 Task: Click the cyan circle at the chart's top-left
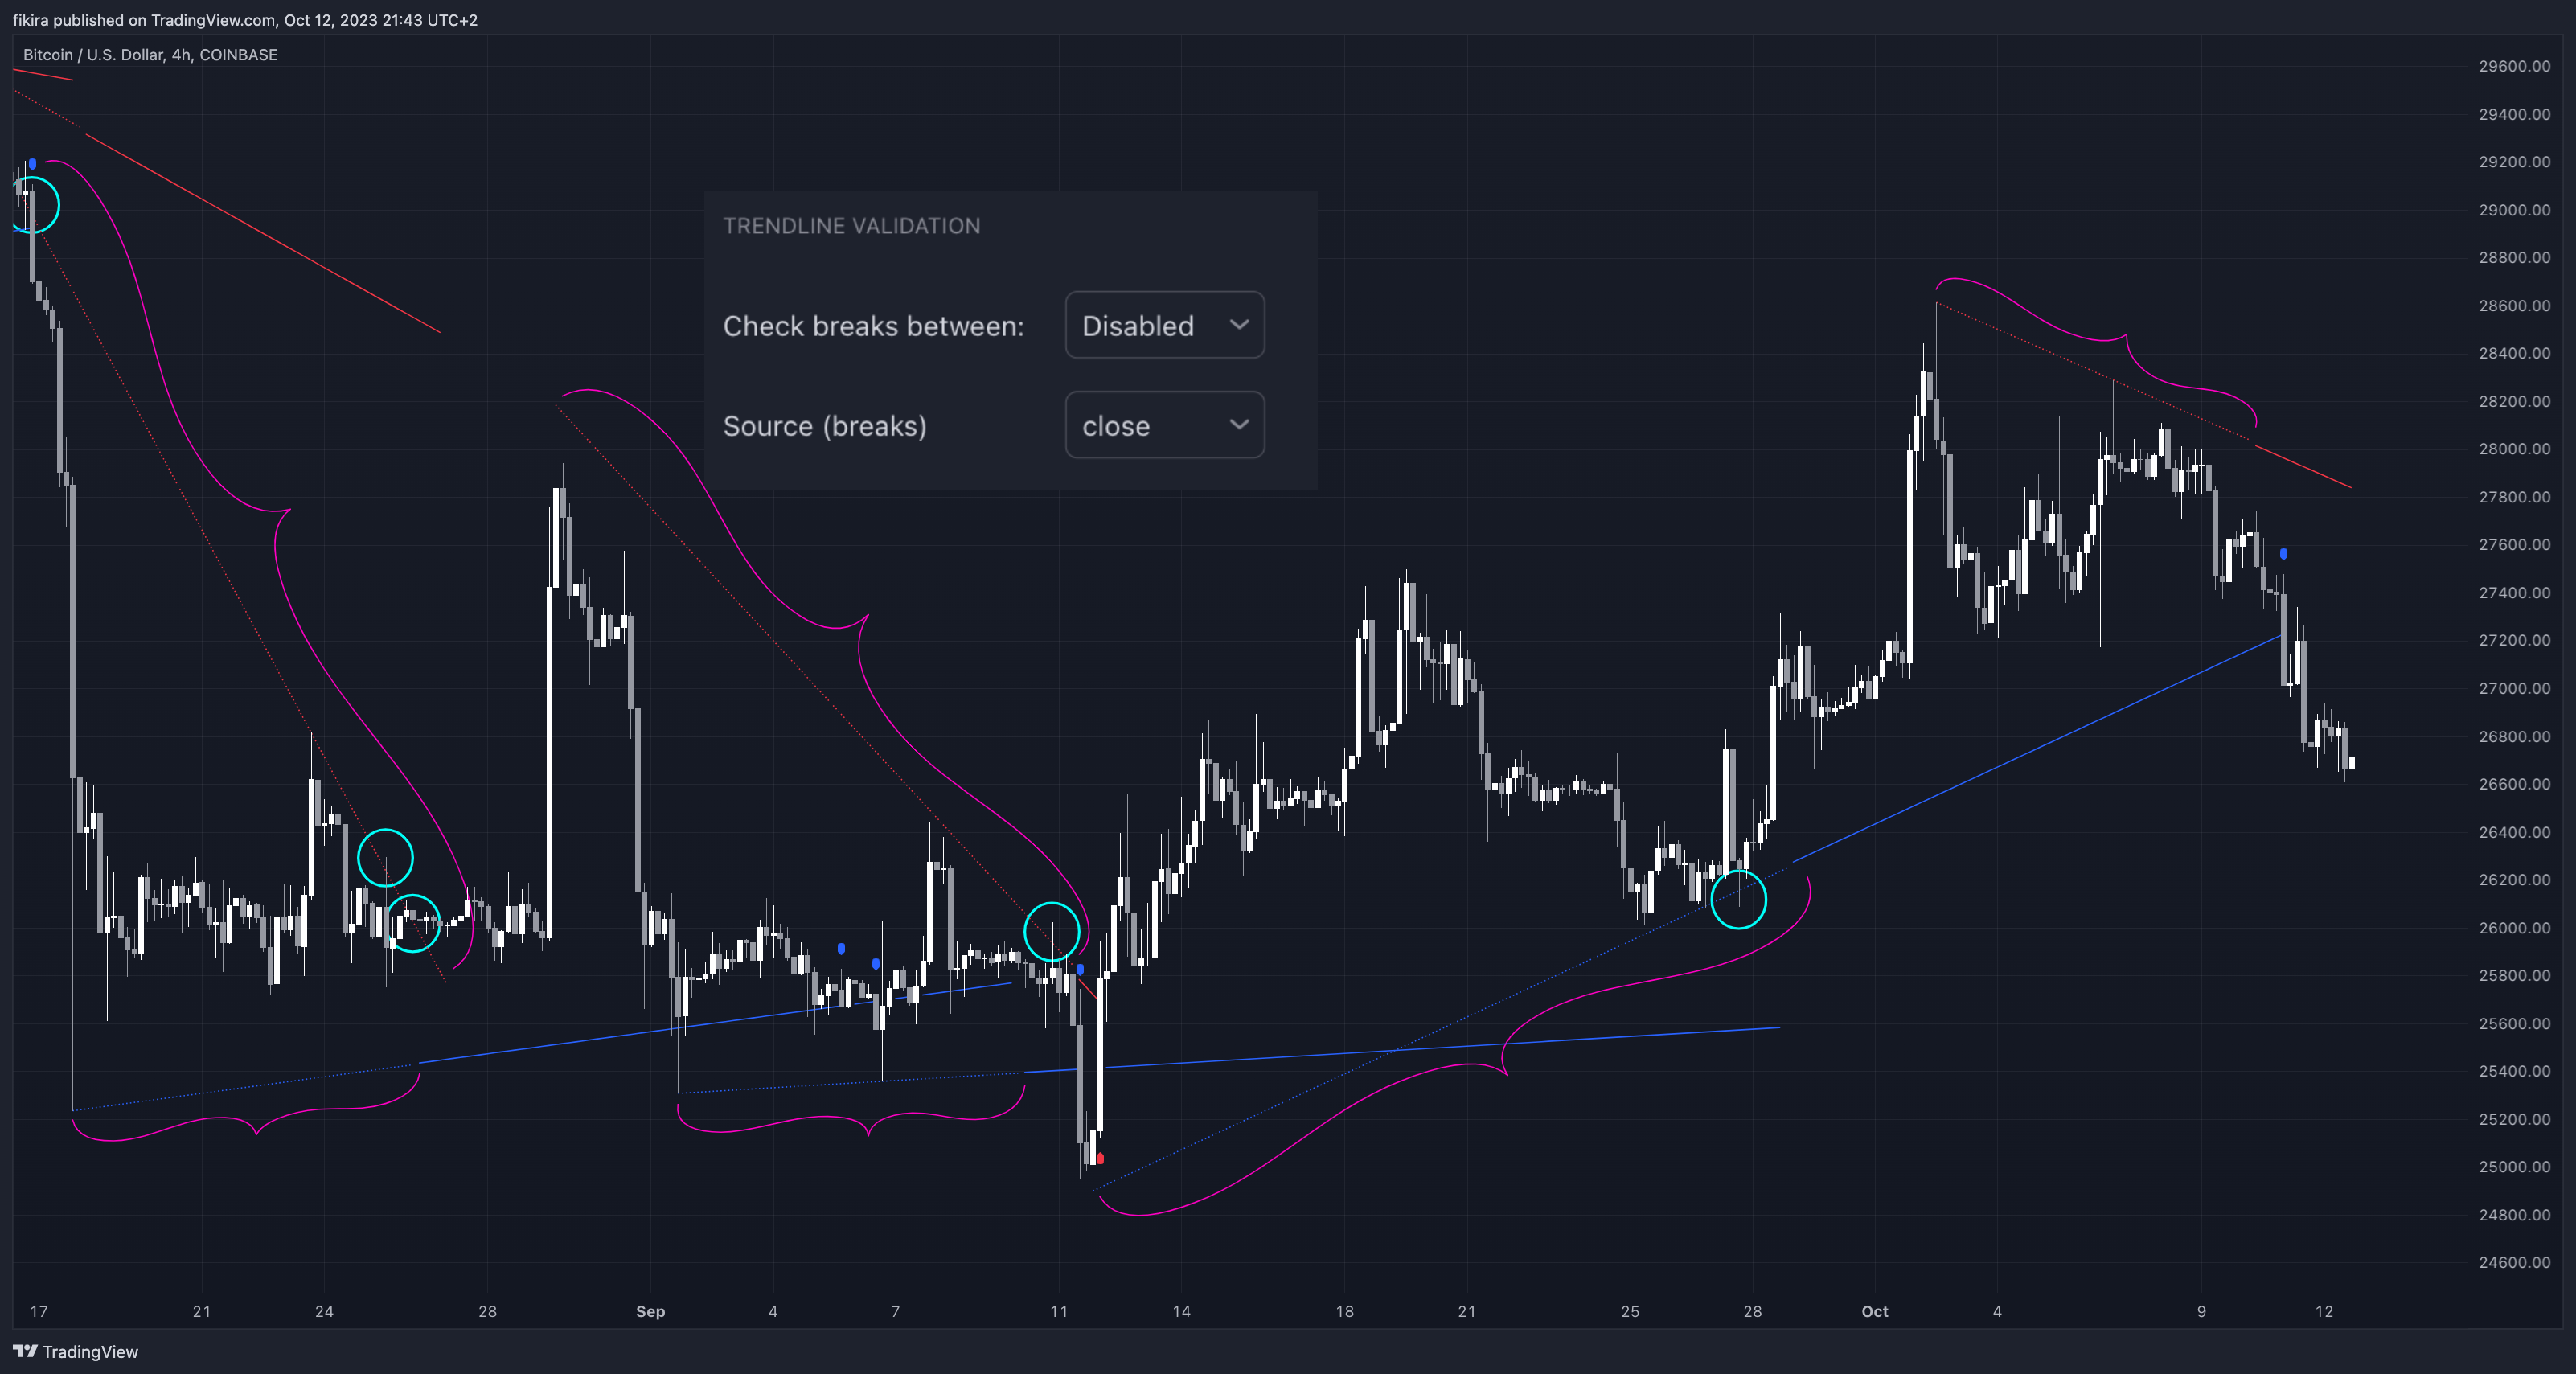[34, 205]
